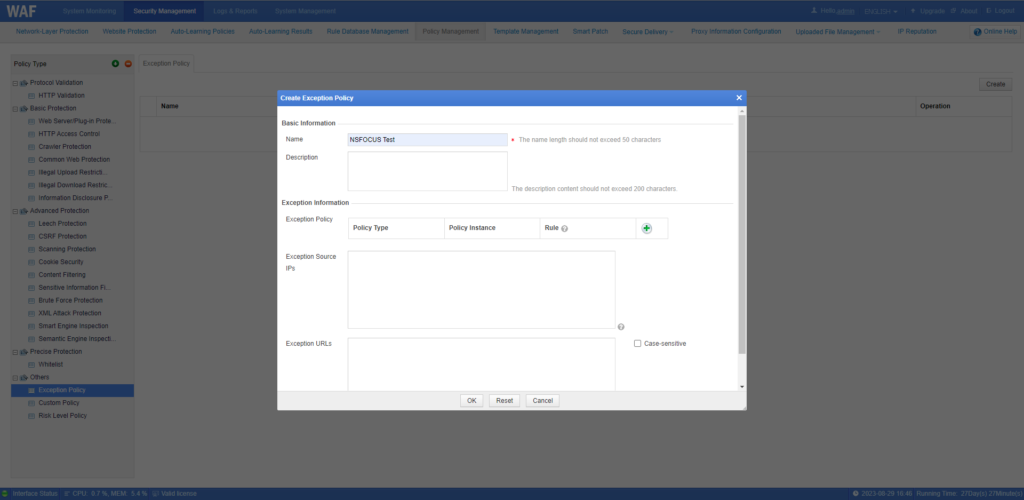Open the Security Management top menu
1024x500 pixels.
[165, 11]
